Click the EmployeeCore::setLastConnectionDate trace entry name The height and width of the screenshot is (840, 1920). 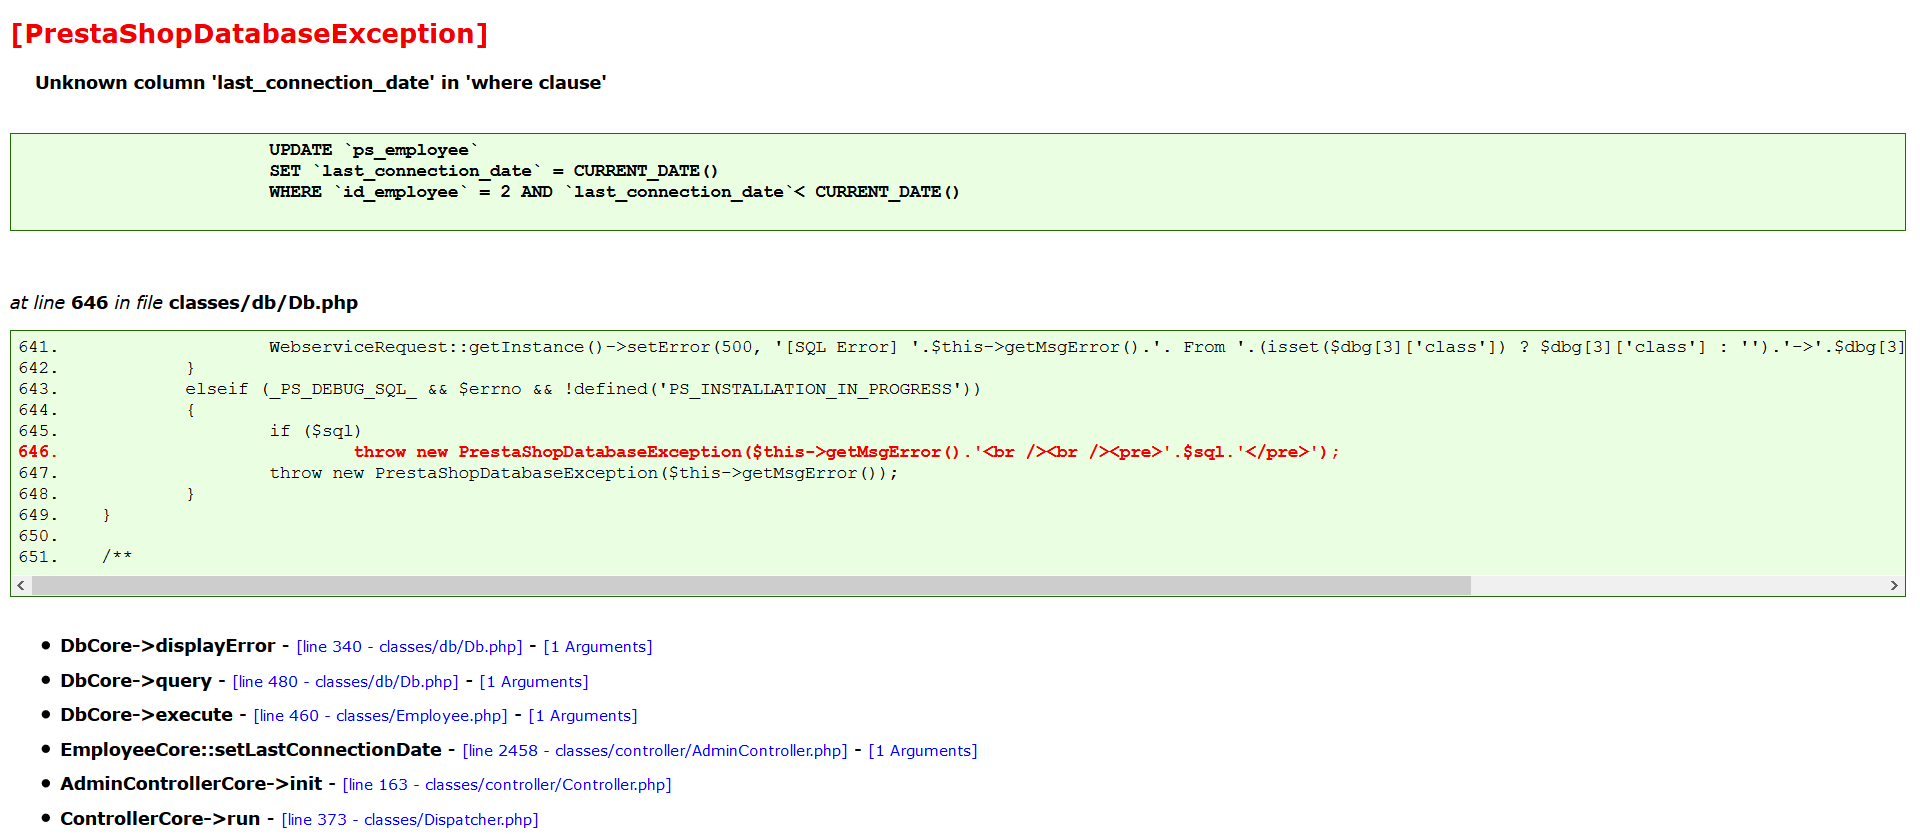250,750
